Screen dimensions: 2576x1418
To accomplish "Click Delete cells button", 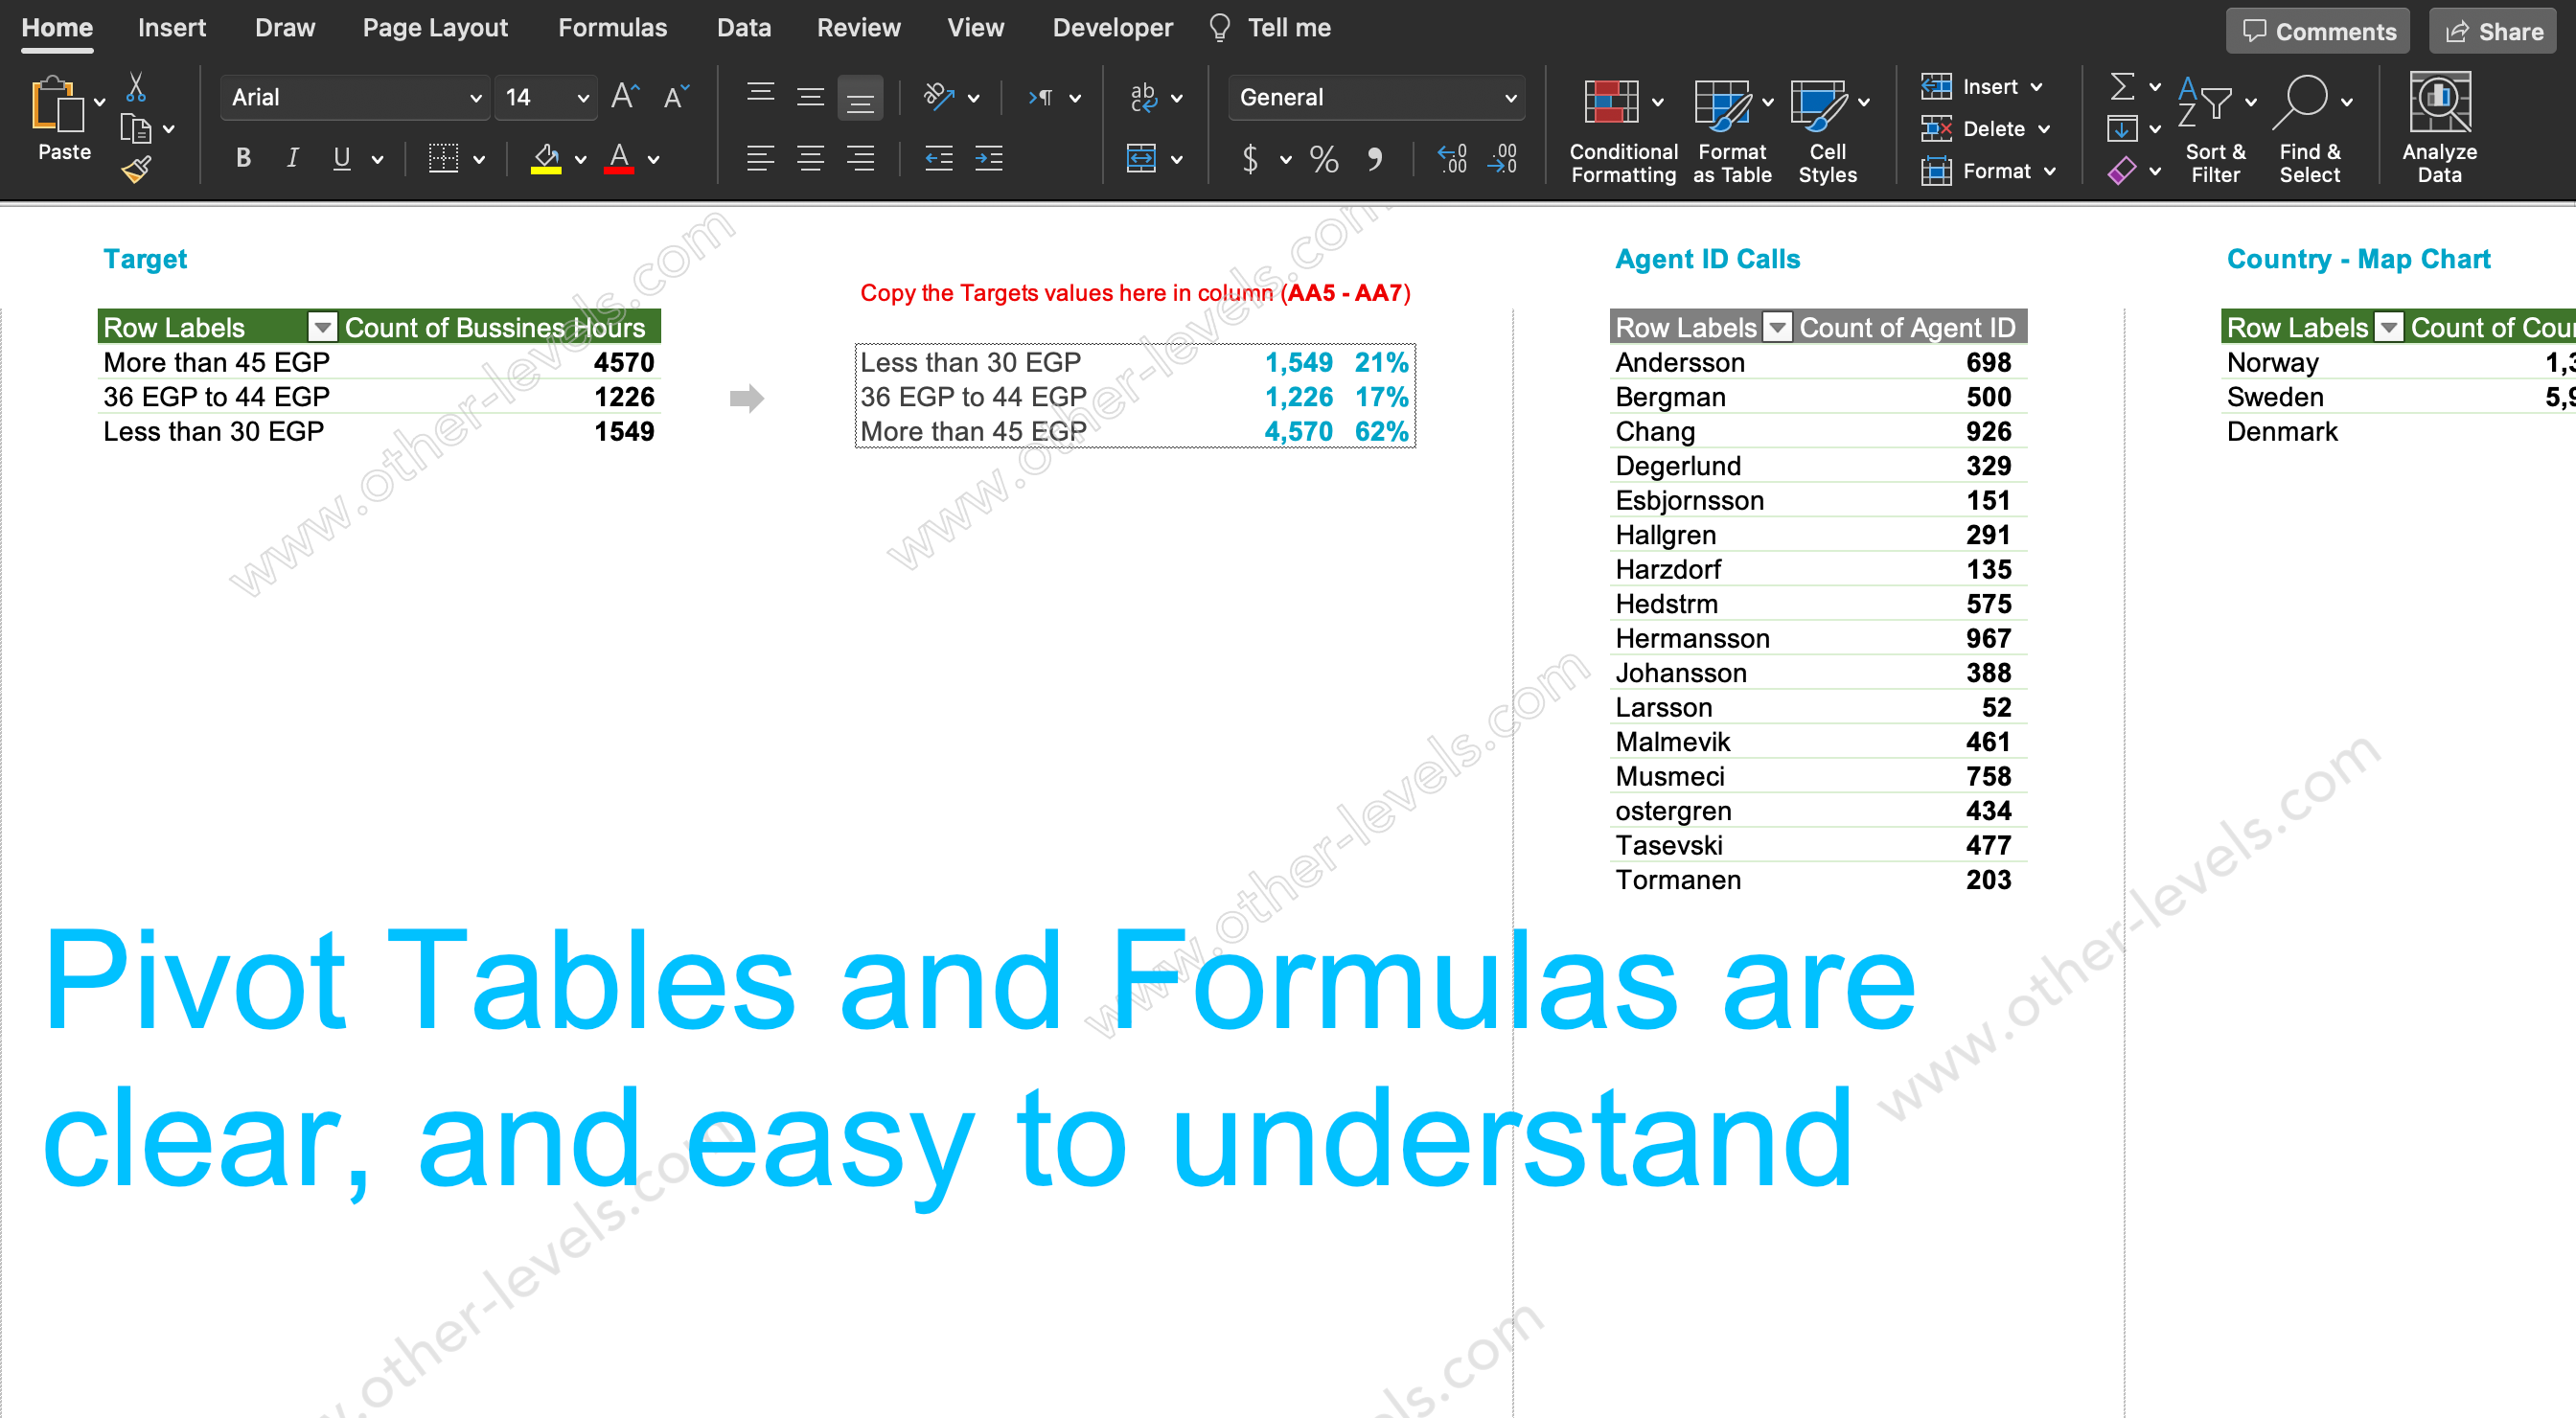I will click(x=1984, y=129).
